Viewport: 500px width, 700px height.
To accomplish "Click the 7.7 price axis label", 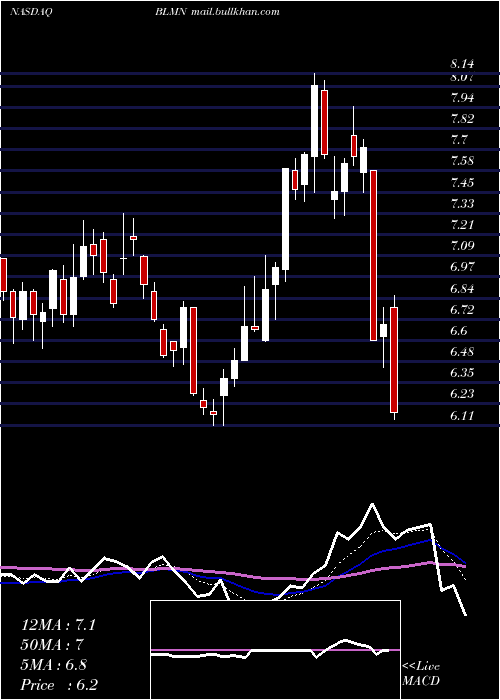I will pos(459,140).
